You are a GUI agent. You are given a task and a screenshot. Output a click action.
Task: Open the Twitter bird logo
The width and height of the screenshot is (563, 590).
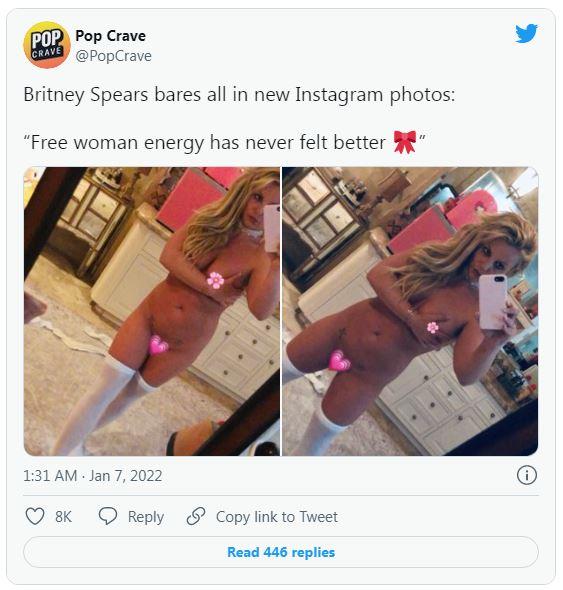click(x=526, y=33)
